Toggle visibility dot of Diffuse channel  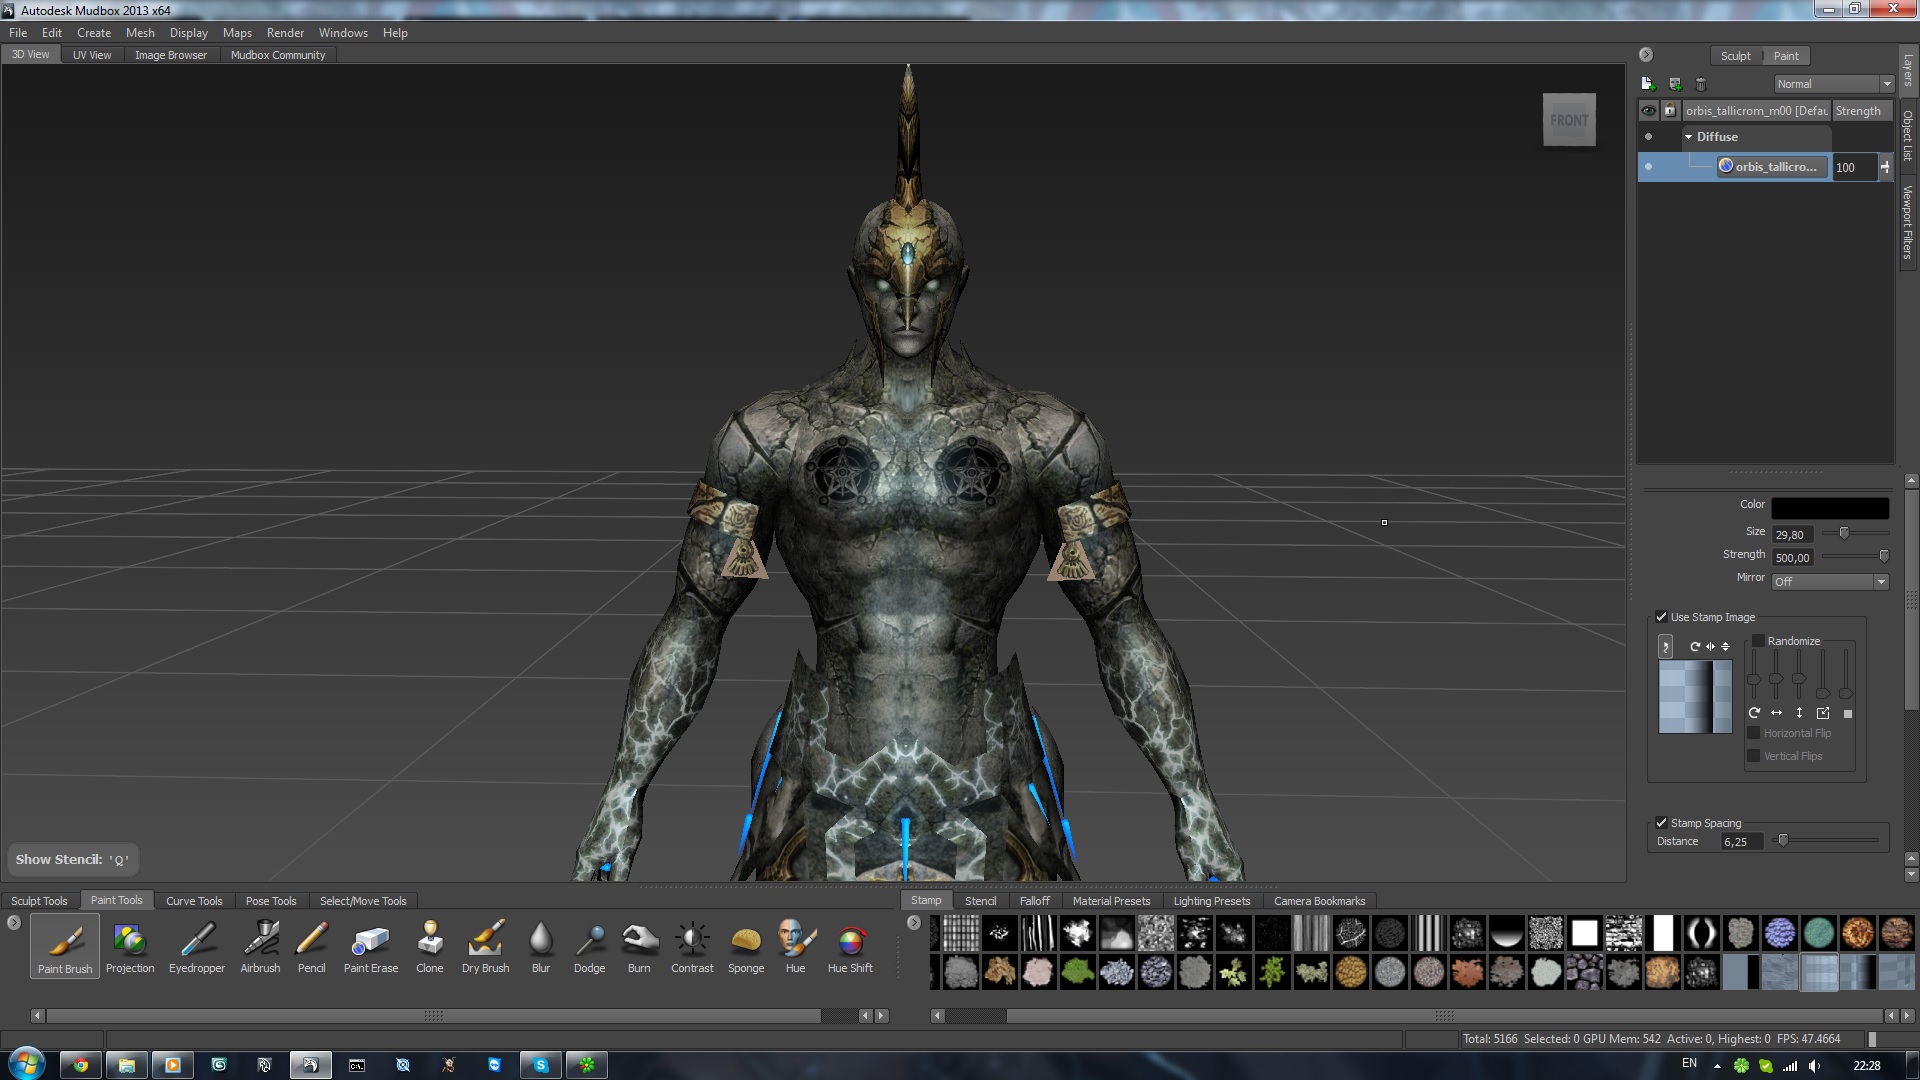[x=1648, y=137]
